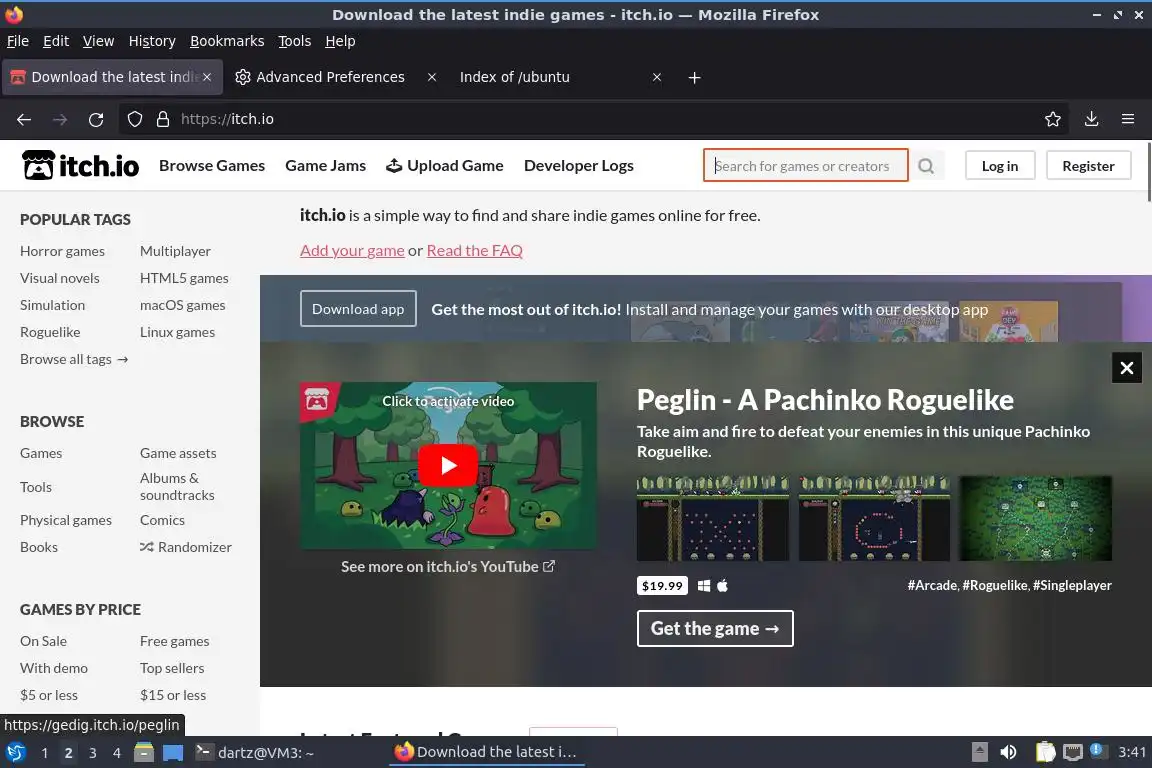Click the Get the game button

pos(715,628)
